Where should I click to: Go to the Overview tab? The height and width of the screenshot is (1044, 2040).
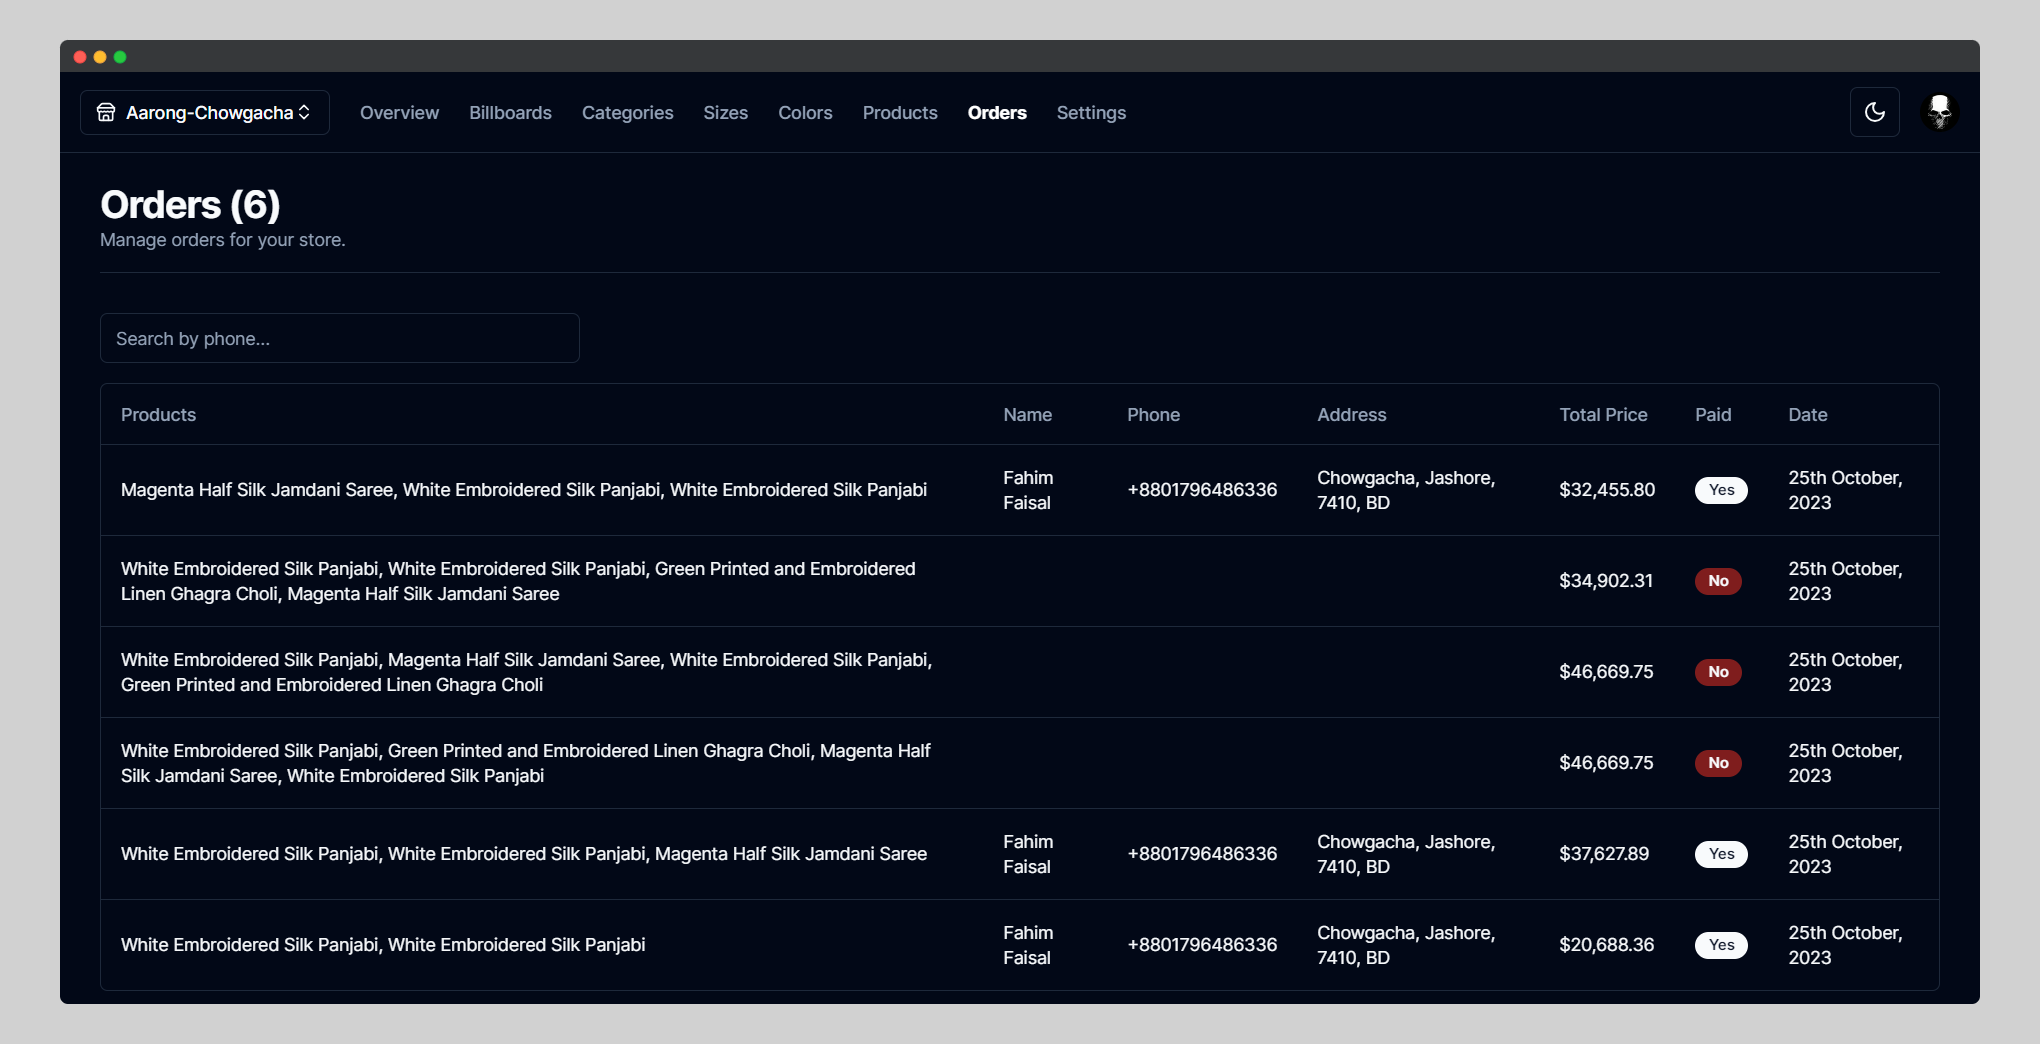[x=399, y=113]
